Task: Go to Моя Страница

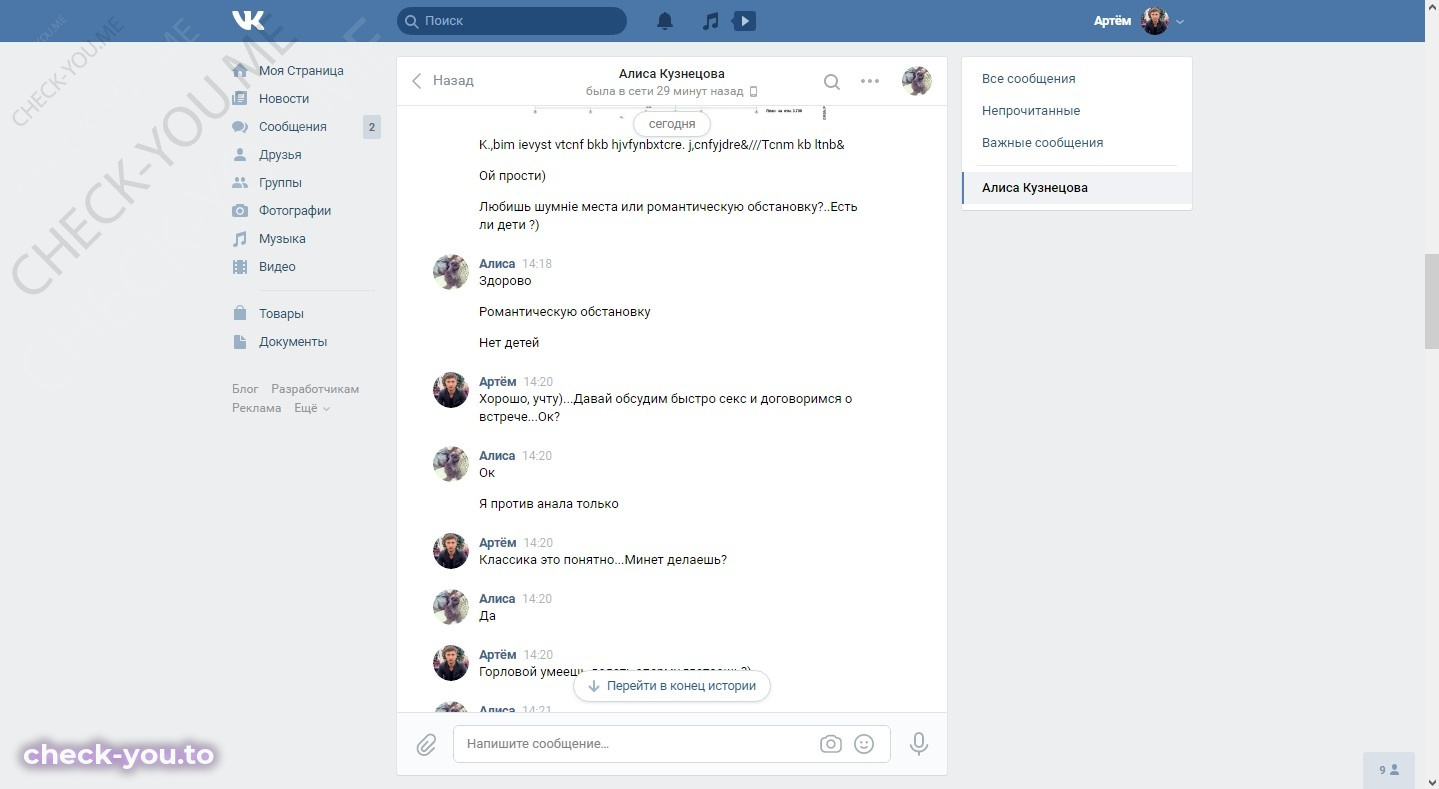Action: [301, 71]
